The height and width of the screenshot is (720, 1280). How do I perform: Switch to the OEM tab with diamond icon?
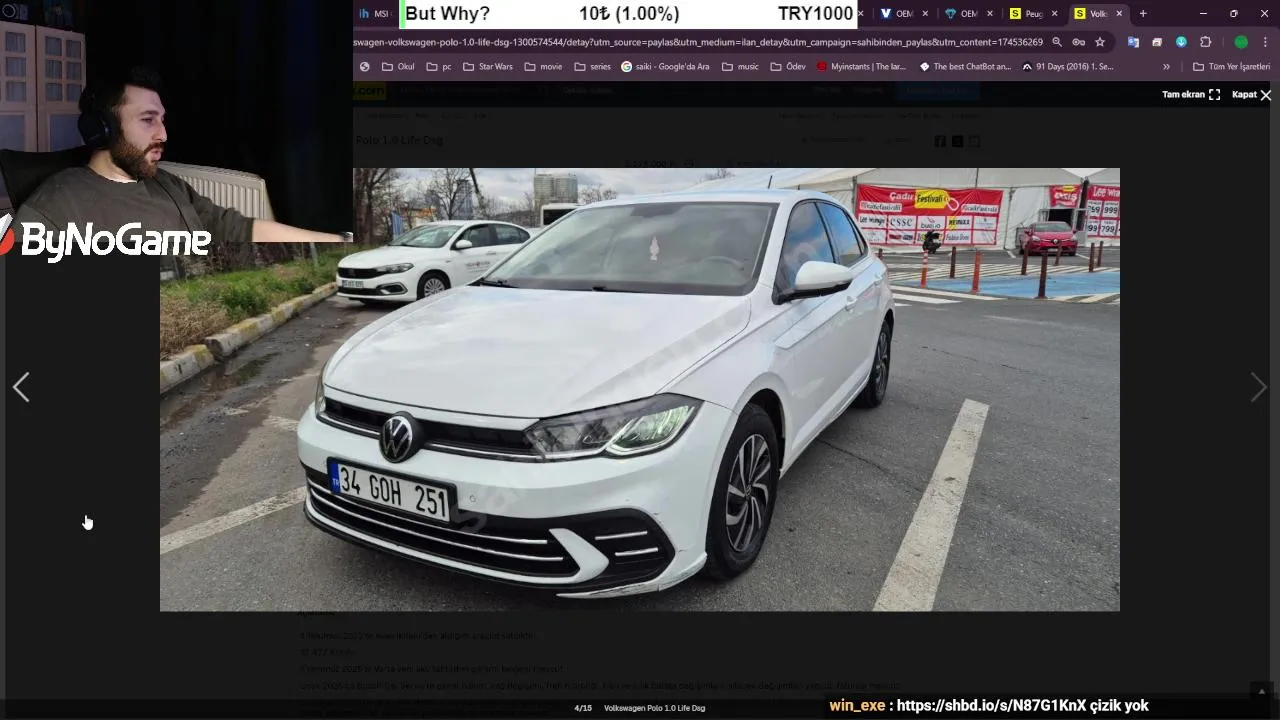[x=962, y=14]
